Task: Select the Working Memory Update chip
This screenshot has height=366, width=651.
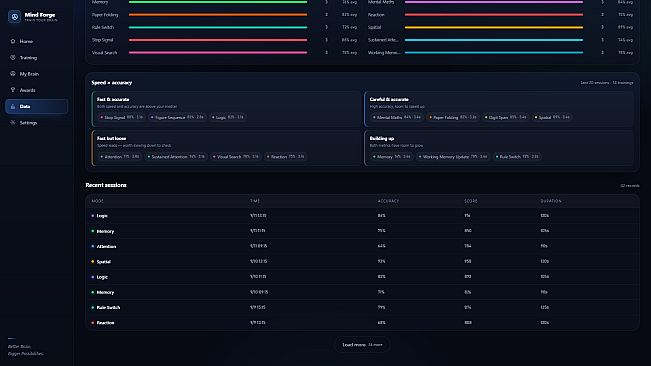Action: click(x=453, y=157)
